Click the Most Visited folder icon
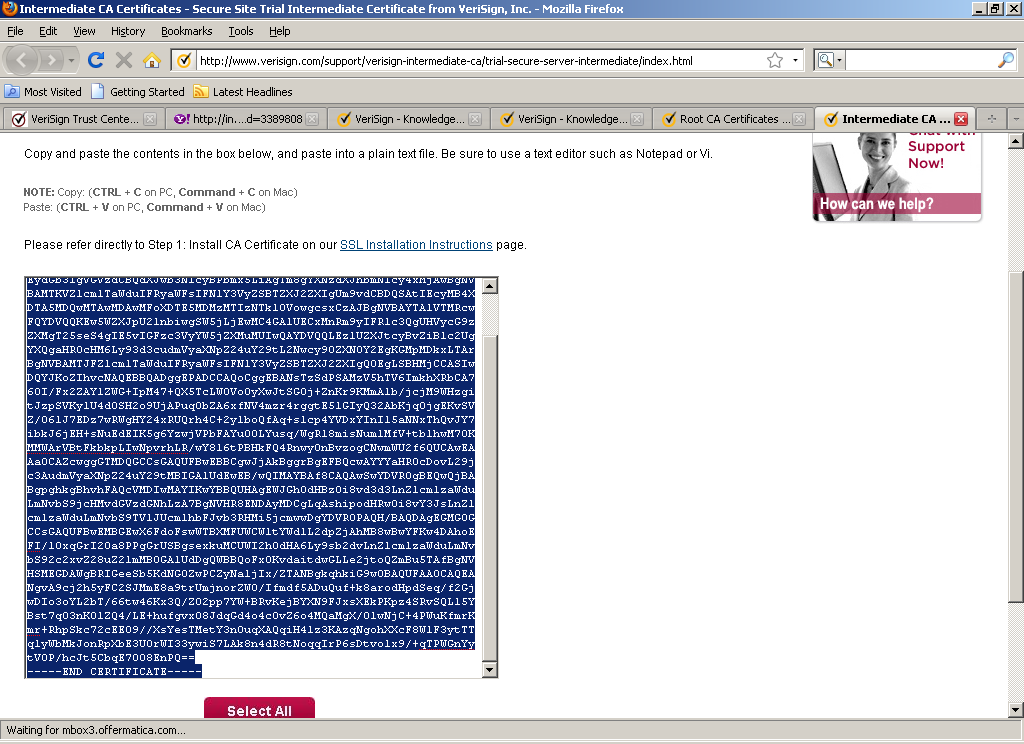Viewport: 1024px width, 744px height. coord(12,91)
